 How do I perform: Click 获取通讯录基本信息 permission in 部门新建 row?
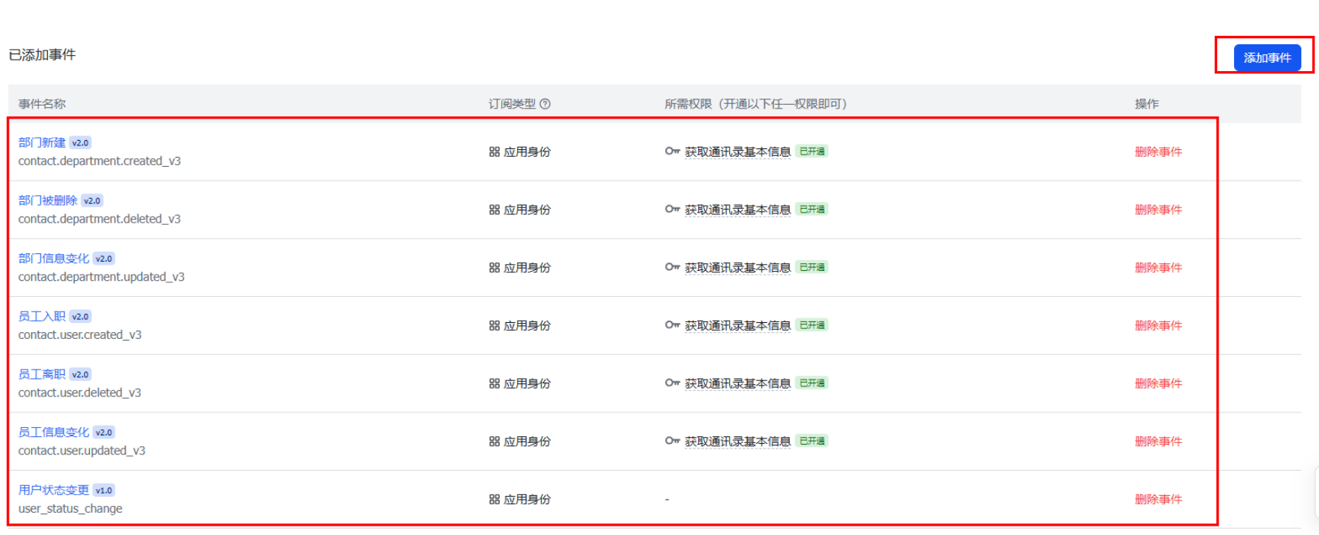(737, 152)
